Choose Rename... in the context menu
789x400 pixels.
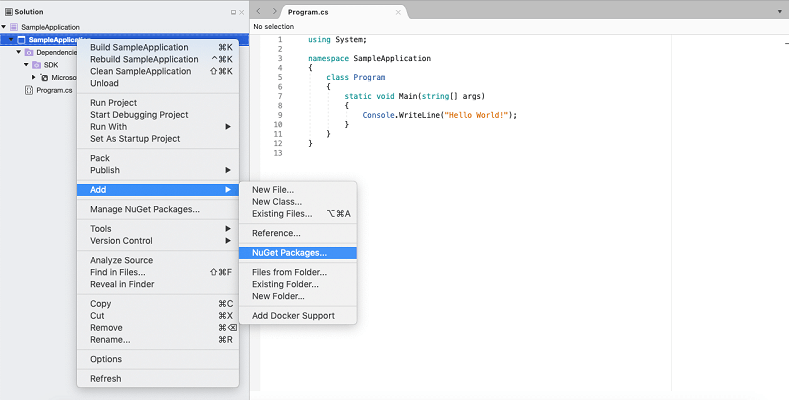click(157, 340)
